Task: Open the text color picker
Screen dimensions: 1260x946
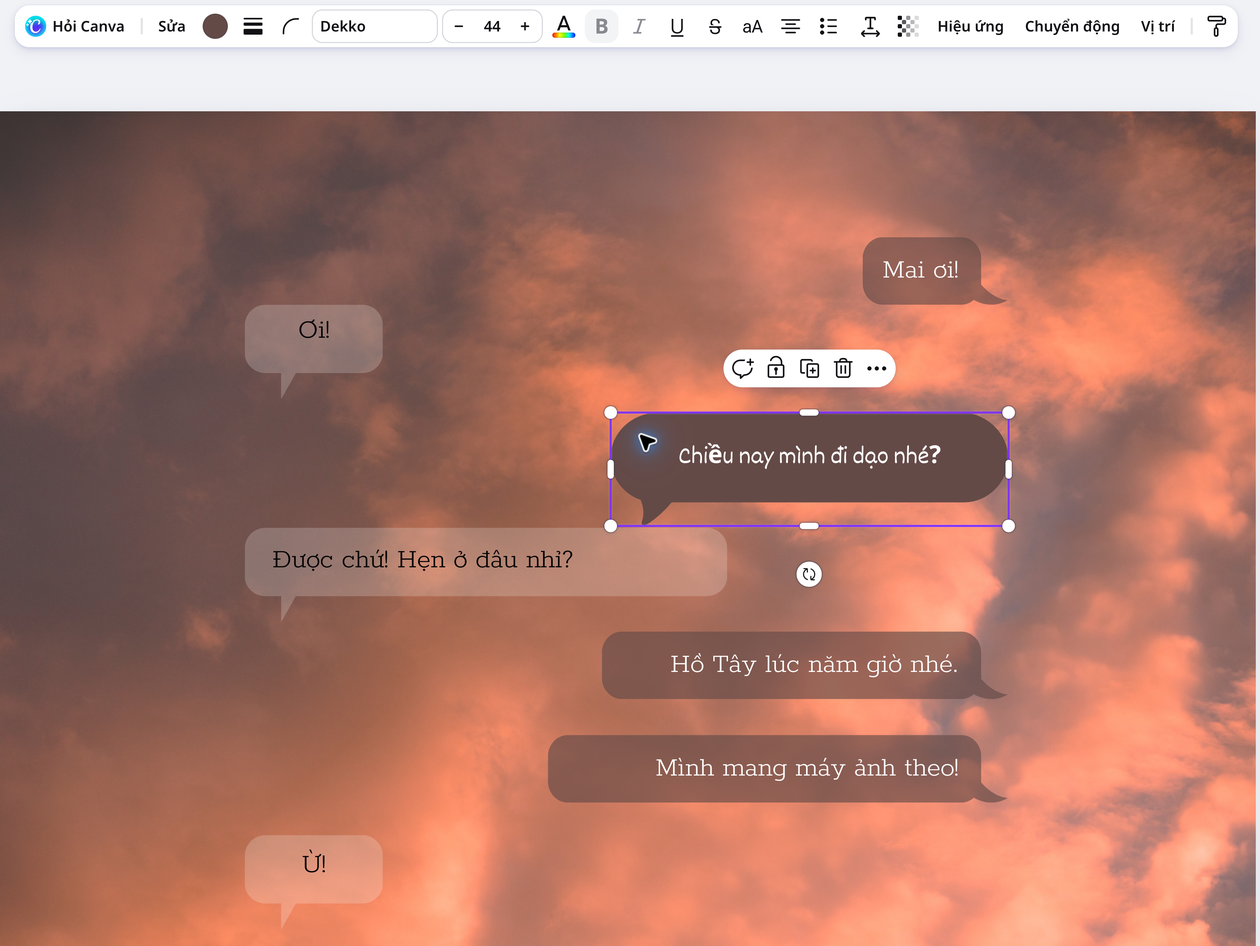Action: coord(564,26)
